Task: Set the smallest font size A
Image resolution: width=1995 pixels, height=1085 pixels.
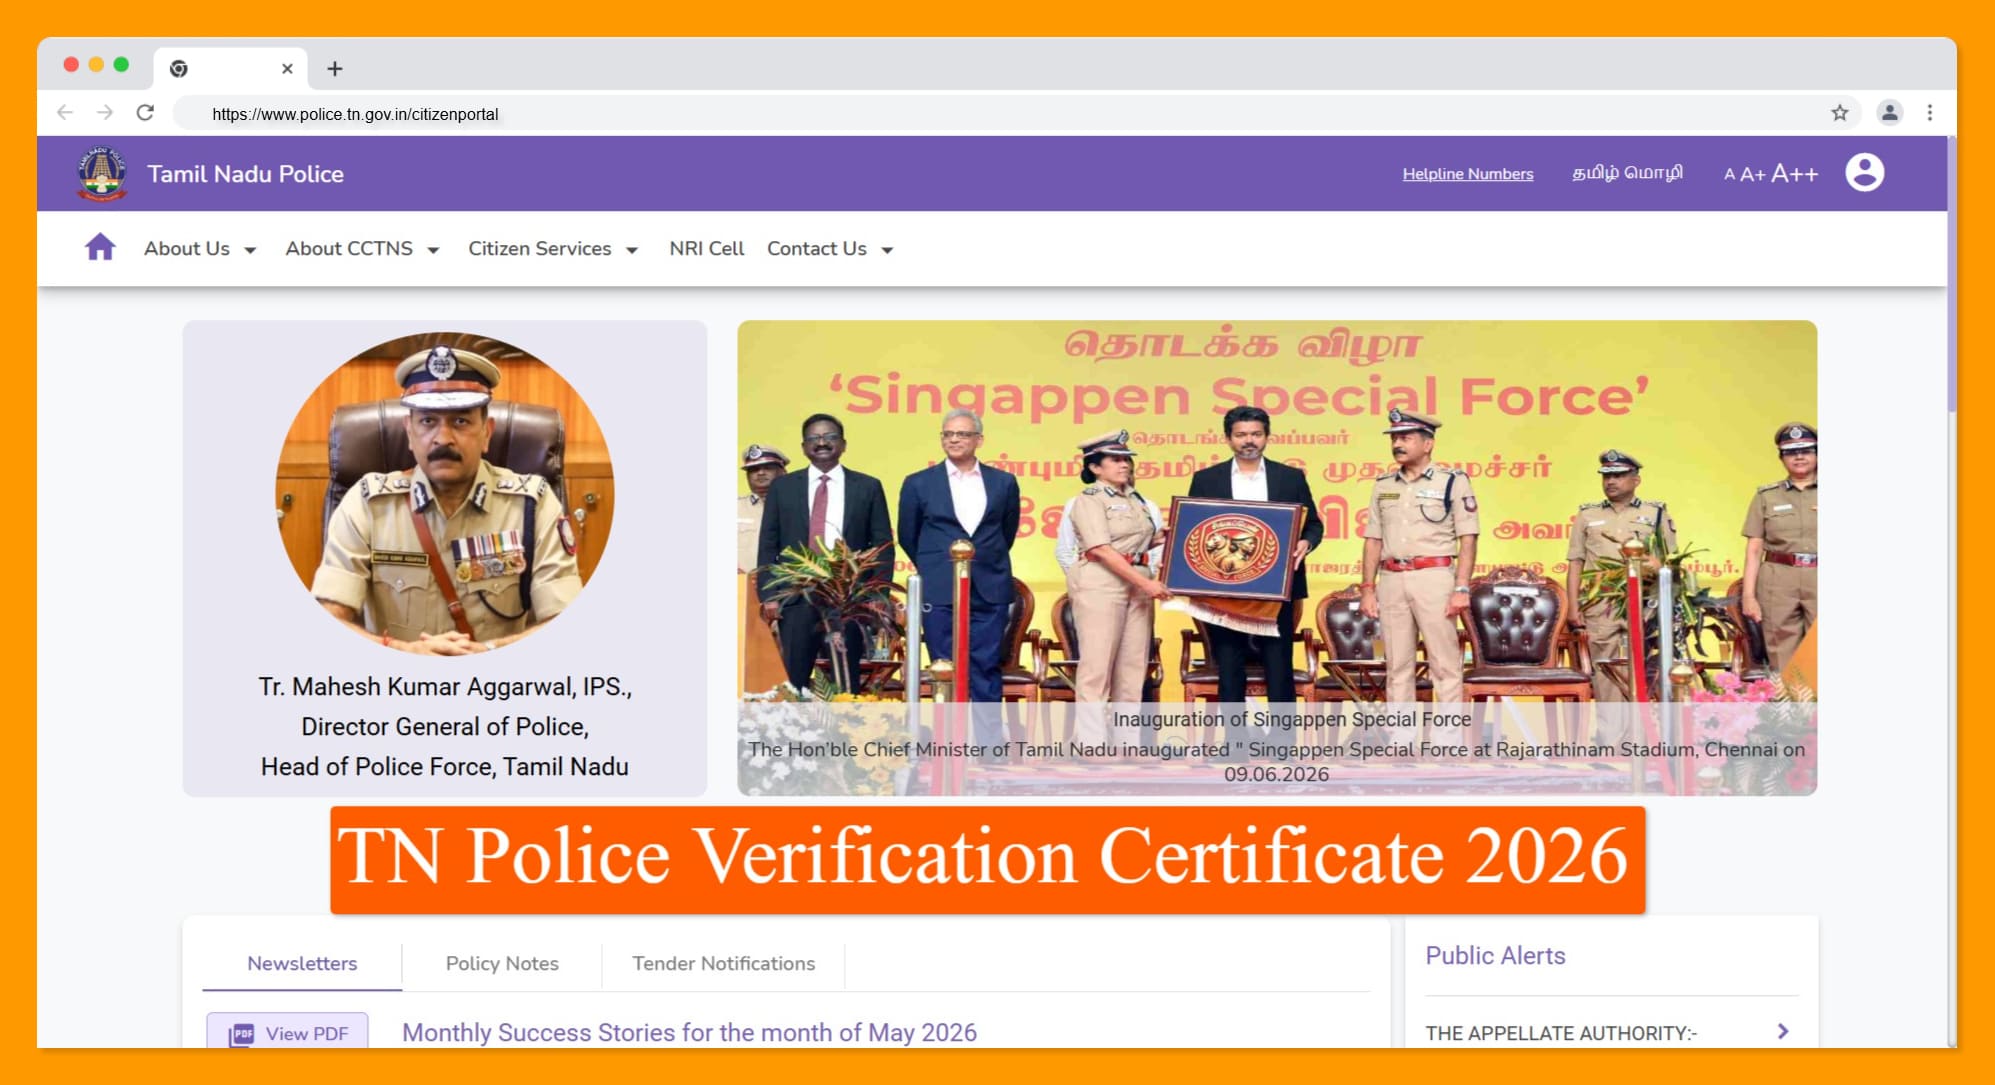Action: click(1729, 174)
